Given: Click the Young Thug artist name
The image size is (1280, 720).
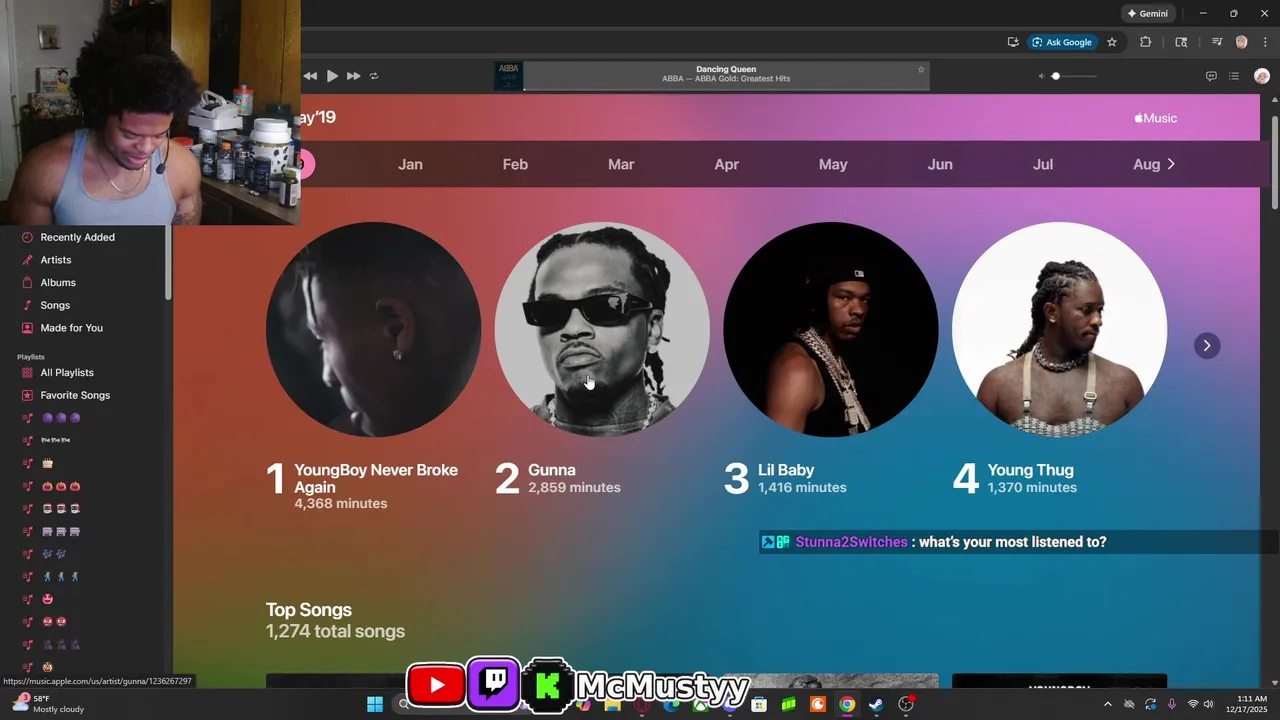Looking at the screenshot, I should pos(1030,470).
